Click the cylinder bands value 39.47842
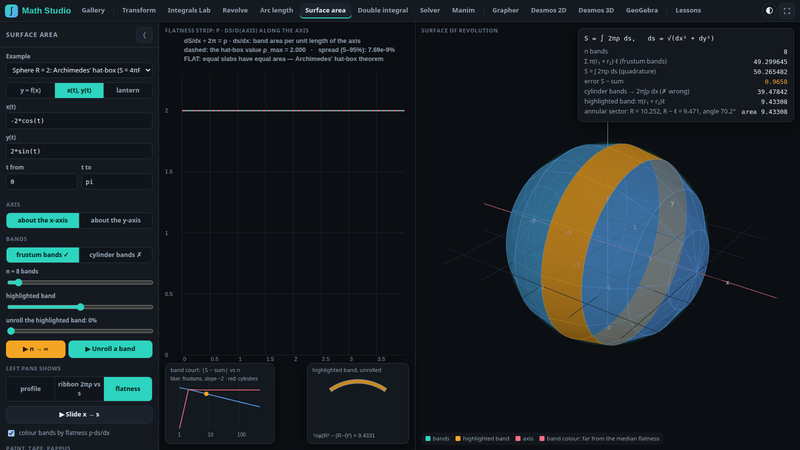Viewport: 800px width, 450px height. coord(772,92)
